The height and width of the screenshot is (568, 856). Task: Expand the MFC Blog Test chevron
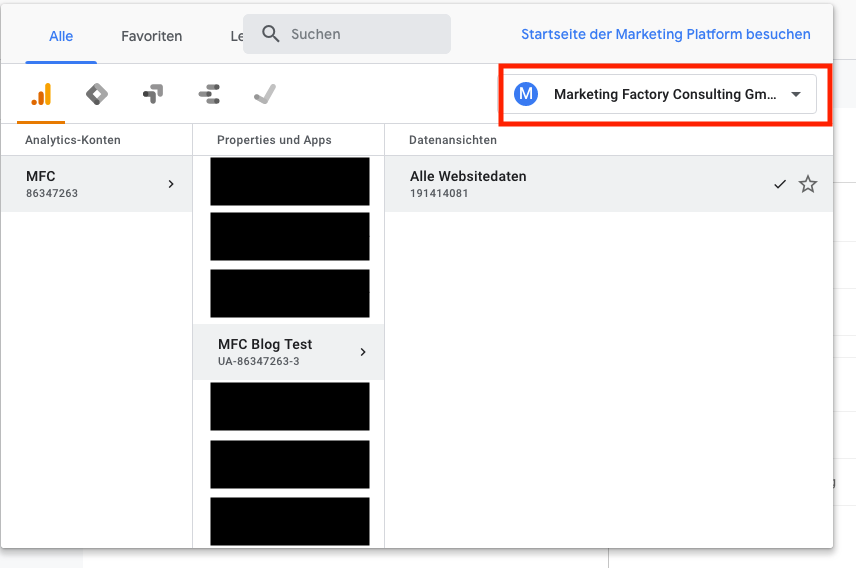click(x=363, y=352)
